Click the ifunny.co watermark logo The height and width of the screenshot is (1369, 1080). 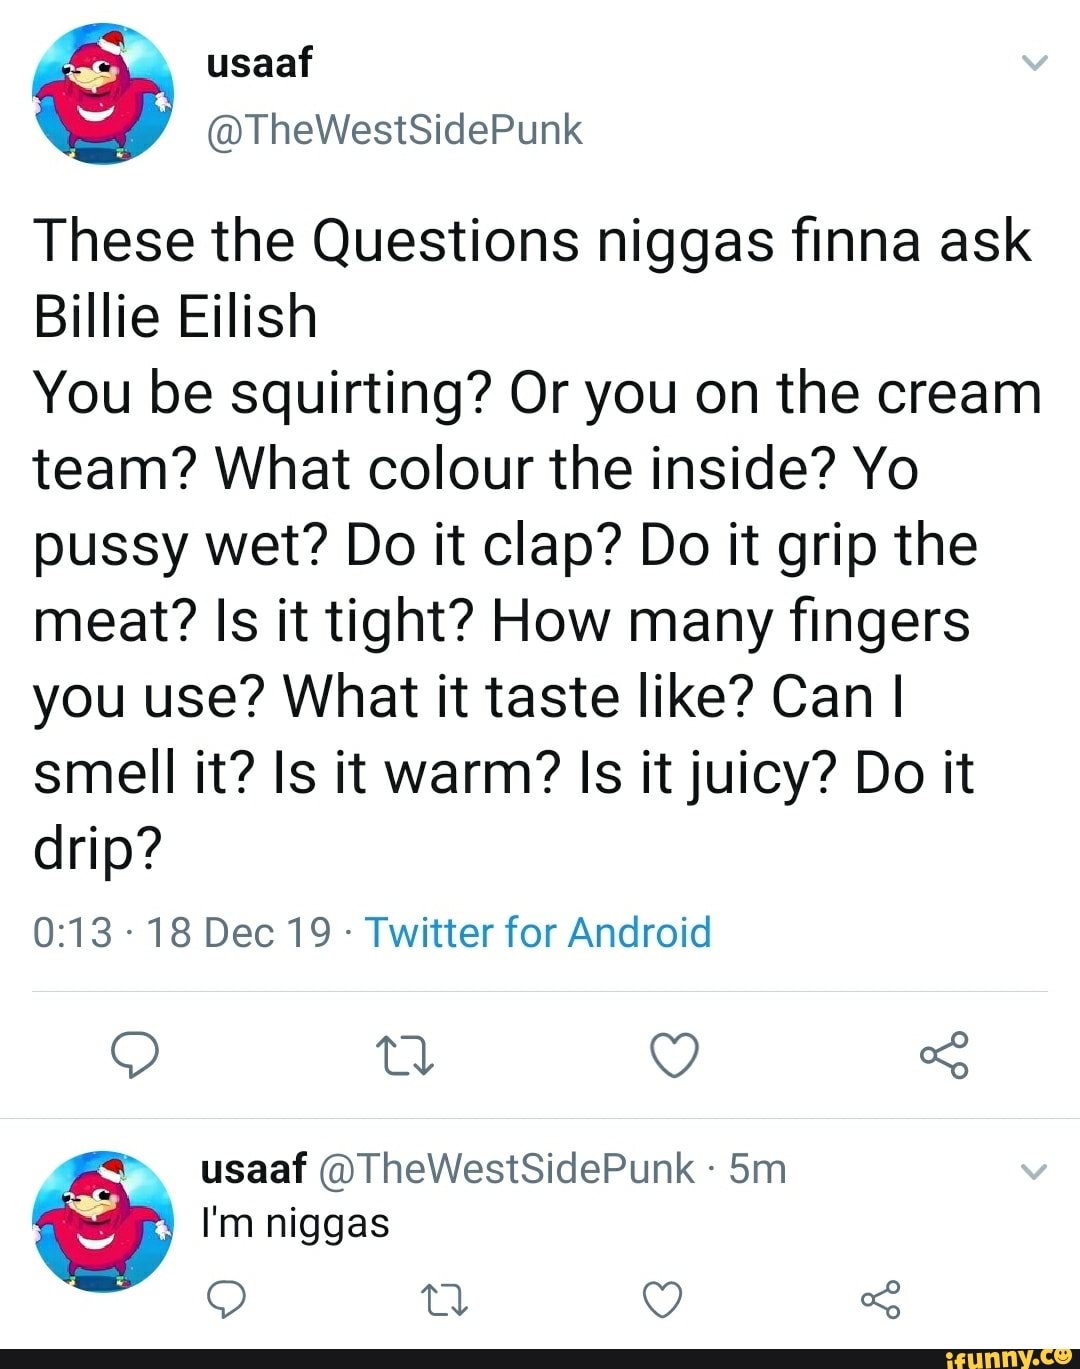[x=1008, y=1357]
